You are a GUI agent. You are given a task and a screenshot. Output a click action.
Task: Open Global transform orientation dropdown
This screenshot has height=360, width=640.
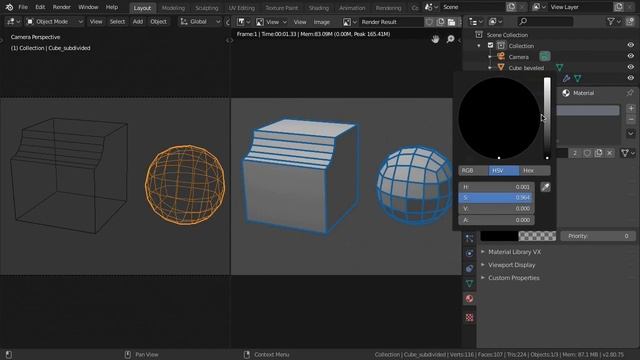pos(200,22)
